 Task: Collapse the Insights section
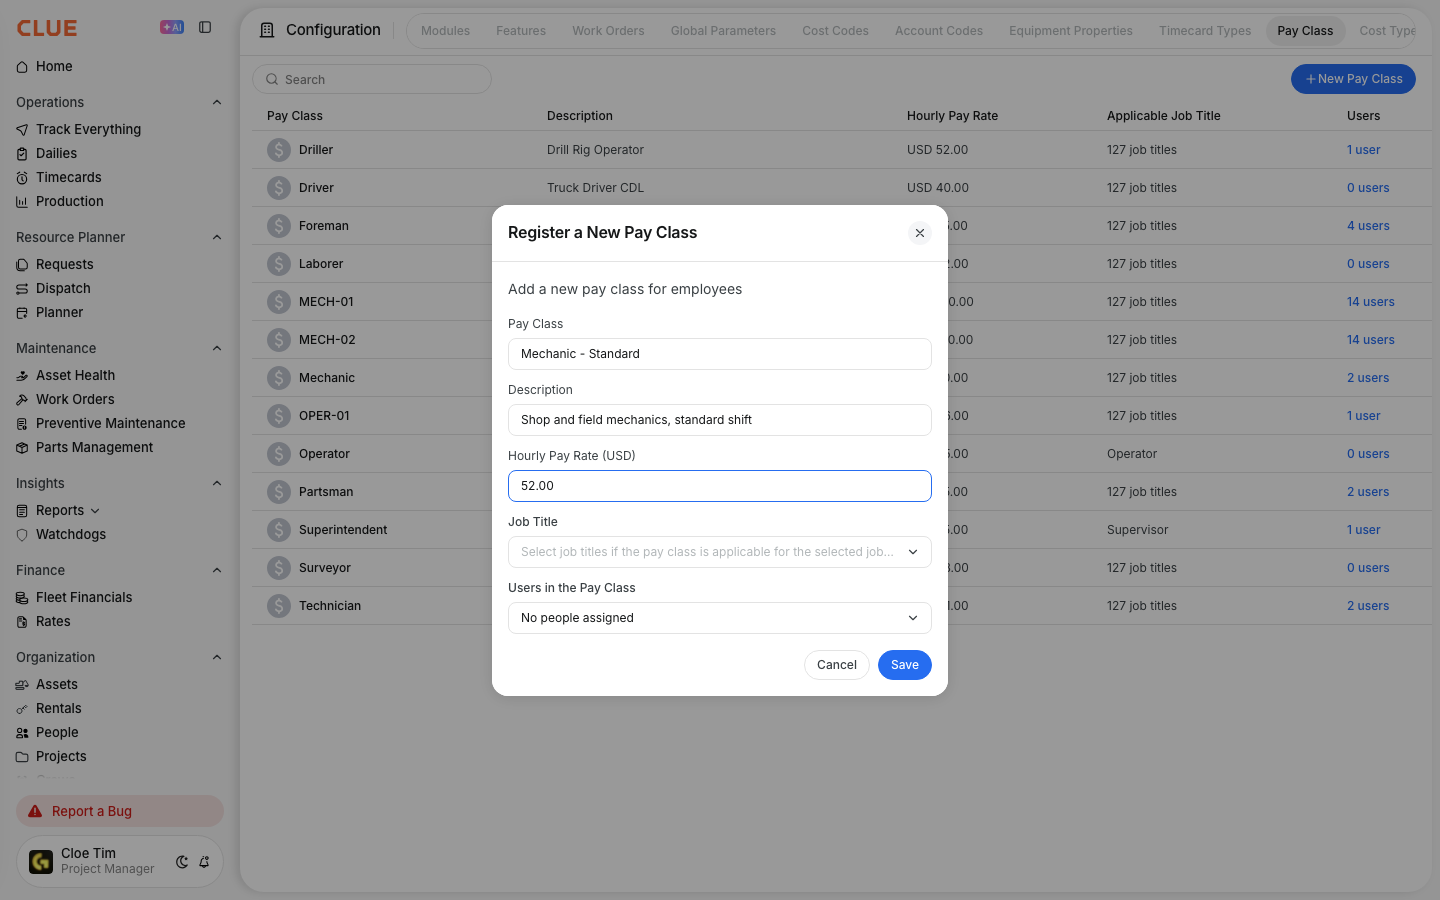pos(217,483)
